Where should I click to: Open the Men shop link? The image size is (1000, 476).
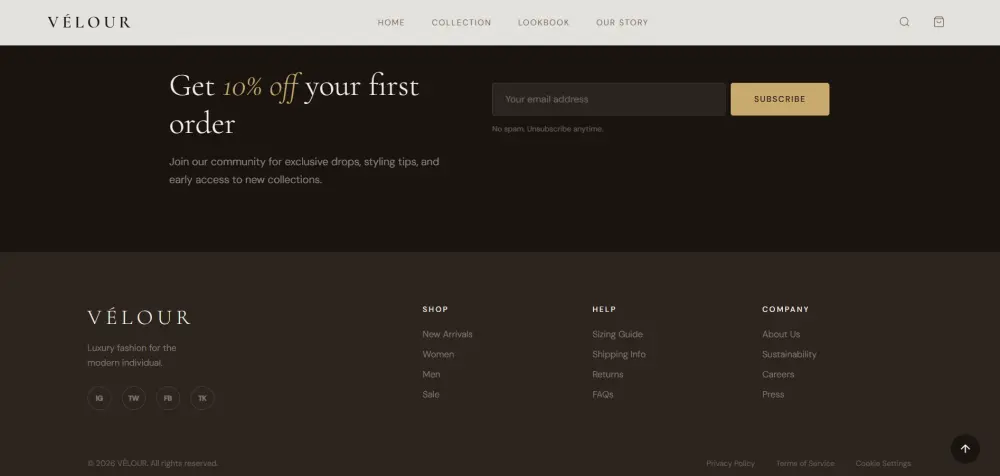(431, 375)
